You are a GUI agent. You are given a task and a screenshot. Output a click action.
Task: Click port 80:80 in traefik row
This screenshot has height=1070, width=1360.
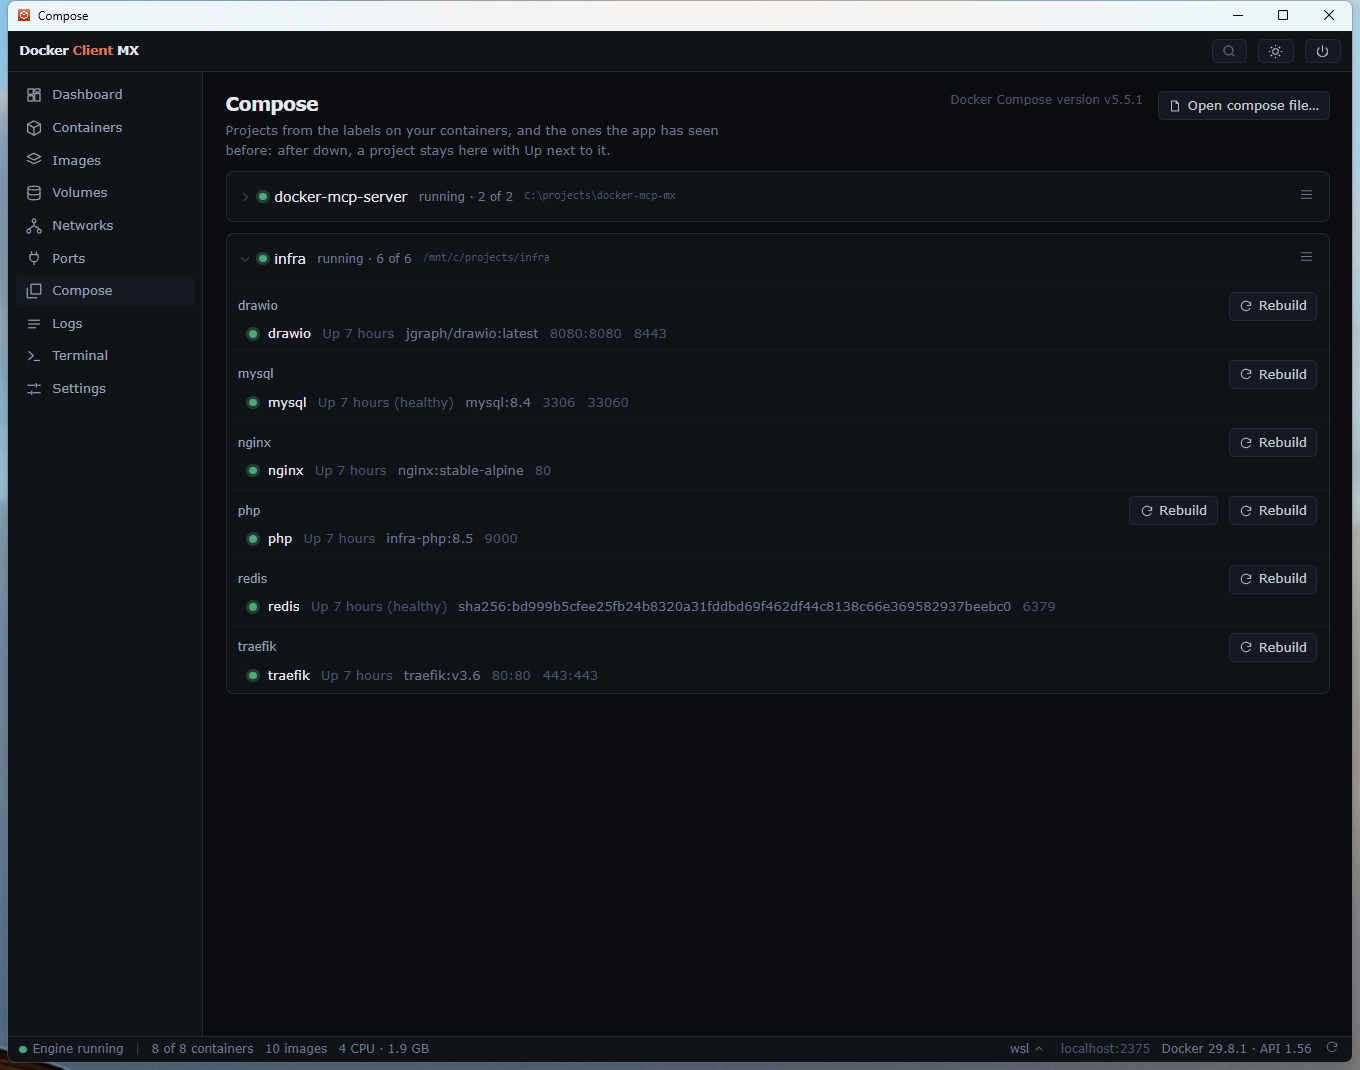coord(511,676)
